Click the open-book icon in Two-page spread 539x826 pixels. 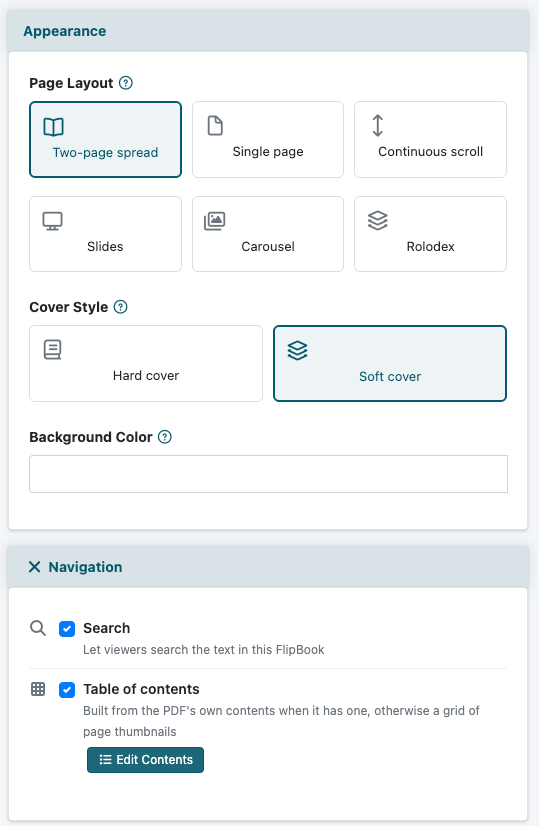(x=53, y=127)
